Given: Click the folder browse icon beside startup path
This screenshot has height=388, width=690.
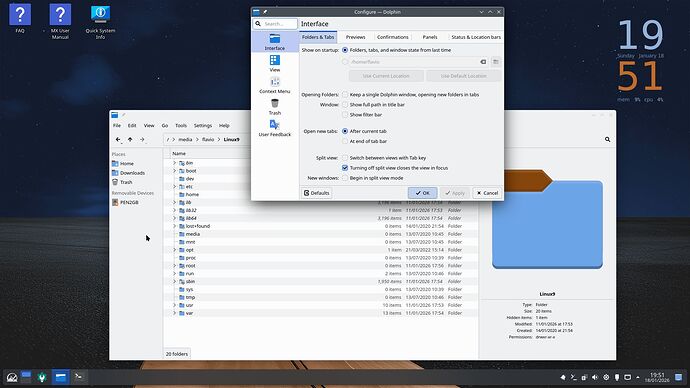Looking at the screenshot, I should click(496, 62).
